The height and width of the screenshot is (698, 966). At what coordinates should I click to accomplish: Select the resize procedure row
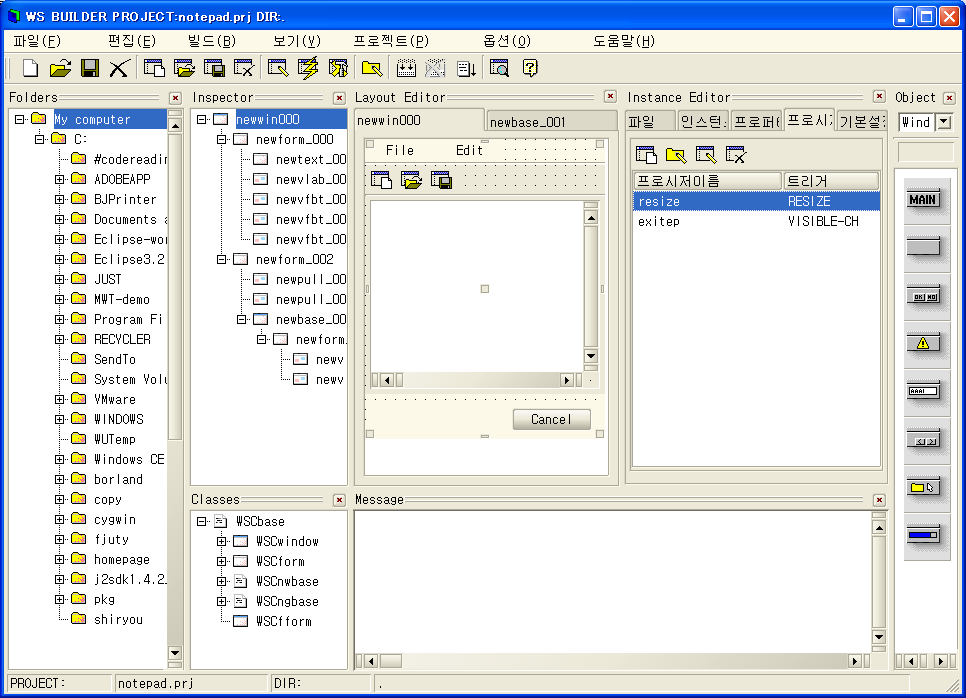[757, 201]
